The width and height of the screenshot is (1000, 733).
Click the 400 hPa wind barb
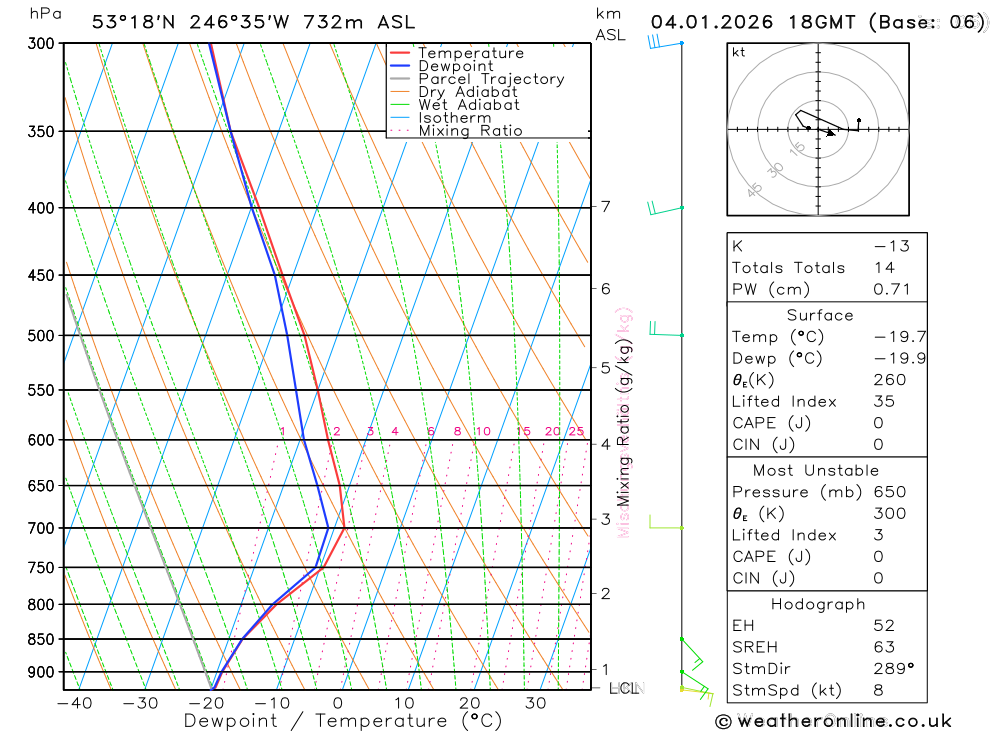[665, 208]
